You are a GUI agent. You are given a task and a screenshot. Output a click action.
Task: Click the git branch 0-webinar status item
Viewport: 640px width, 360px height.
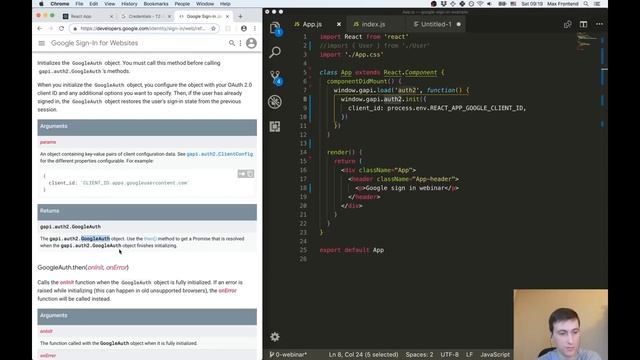(288, 354)
